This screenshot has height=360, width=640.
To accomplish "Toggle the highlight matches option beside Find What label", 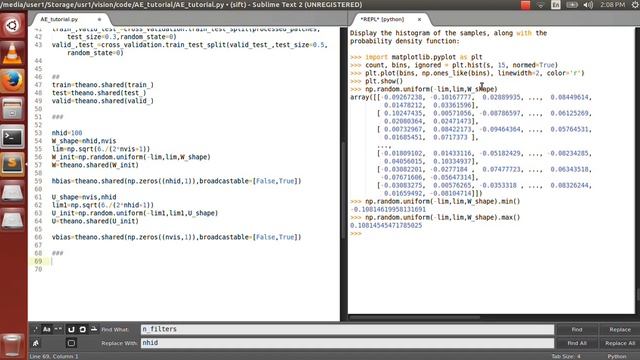I will (x=94, y=329).
